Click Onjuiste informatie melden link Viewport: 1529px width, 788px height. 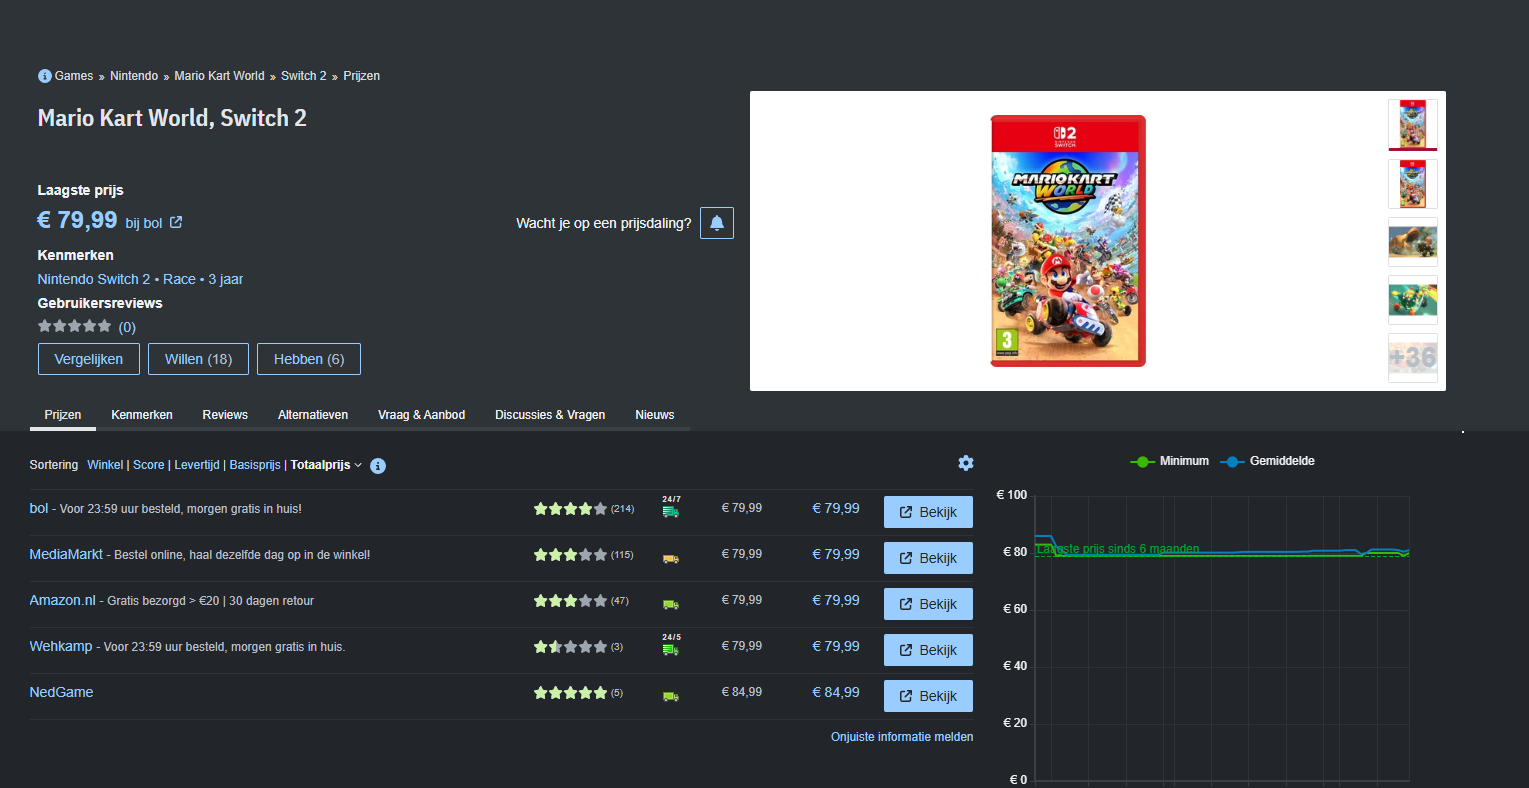[x=902, y=737]
